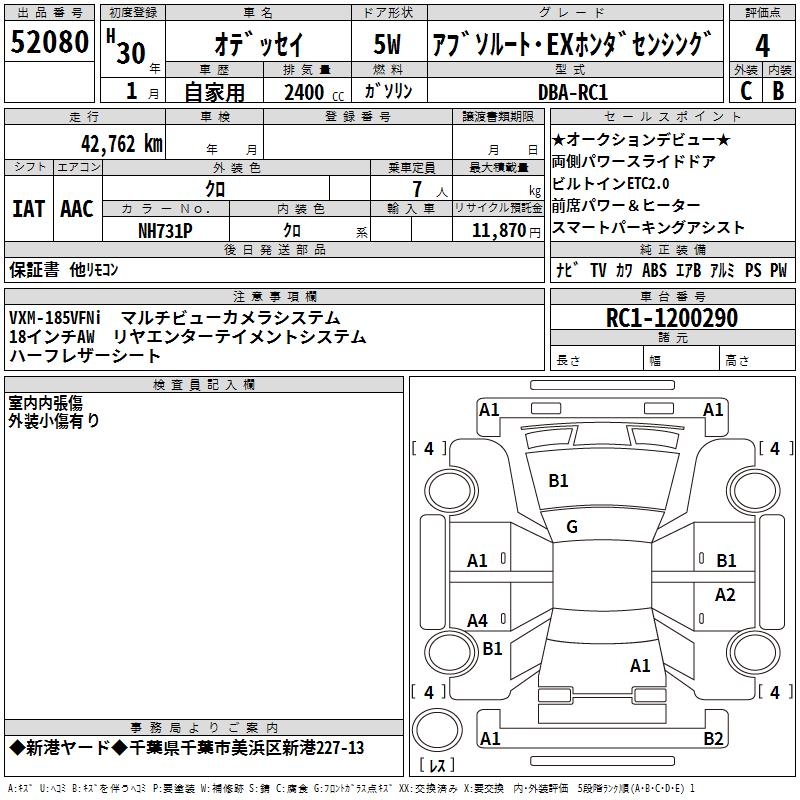
Task: Click the displacement value 2400 cc
Action: click(x=314, y=92)
